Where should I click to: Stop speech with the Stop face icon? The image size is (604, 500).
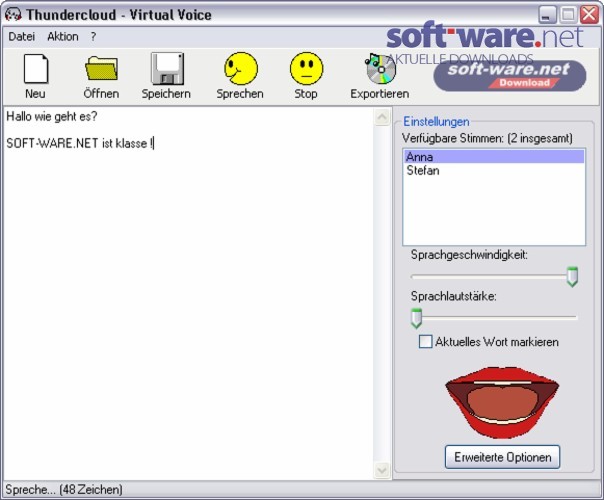307,69
